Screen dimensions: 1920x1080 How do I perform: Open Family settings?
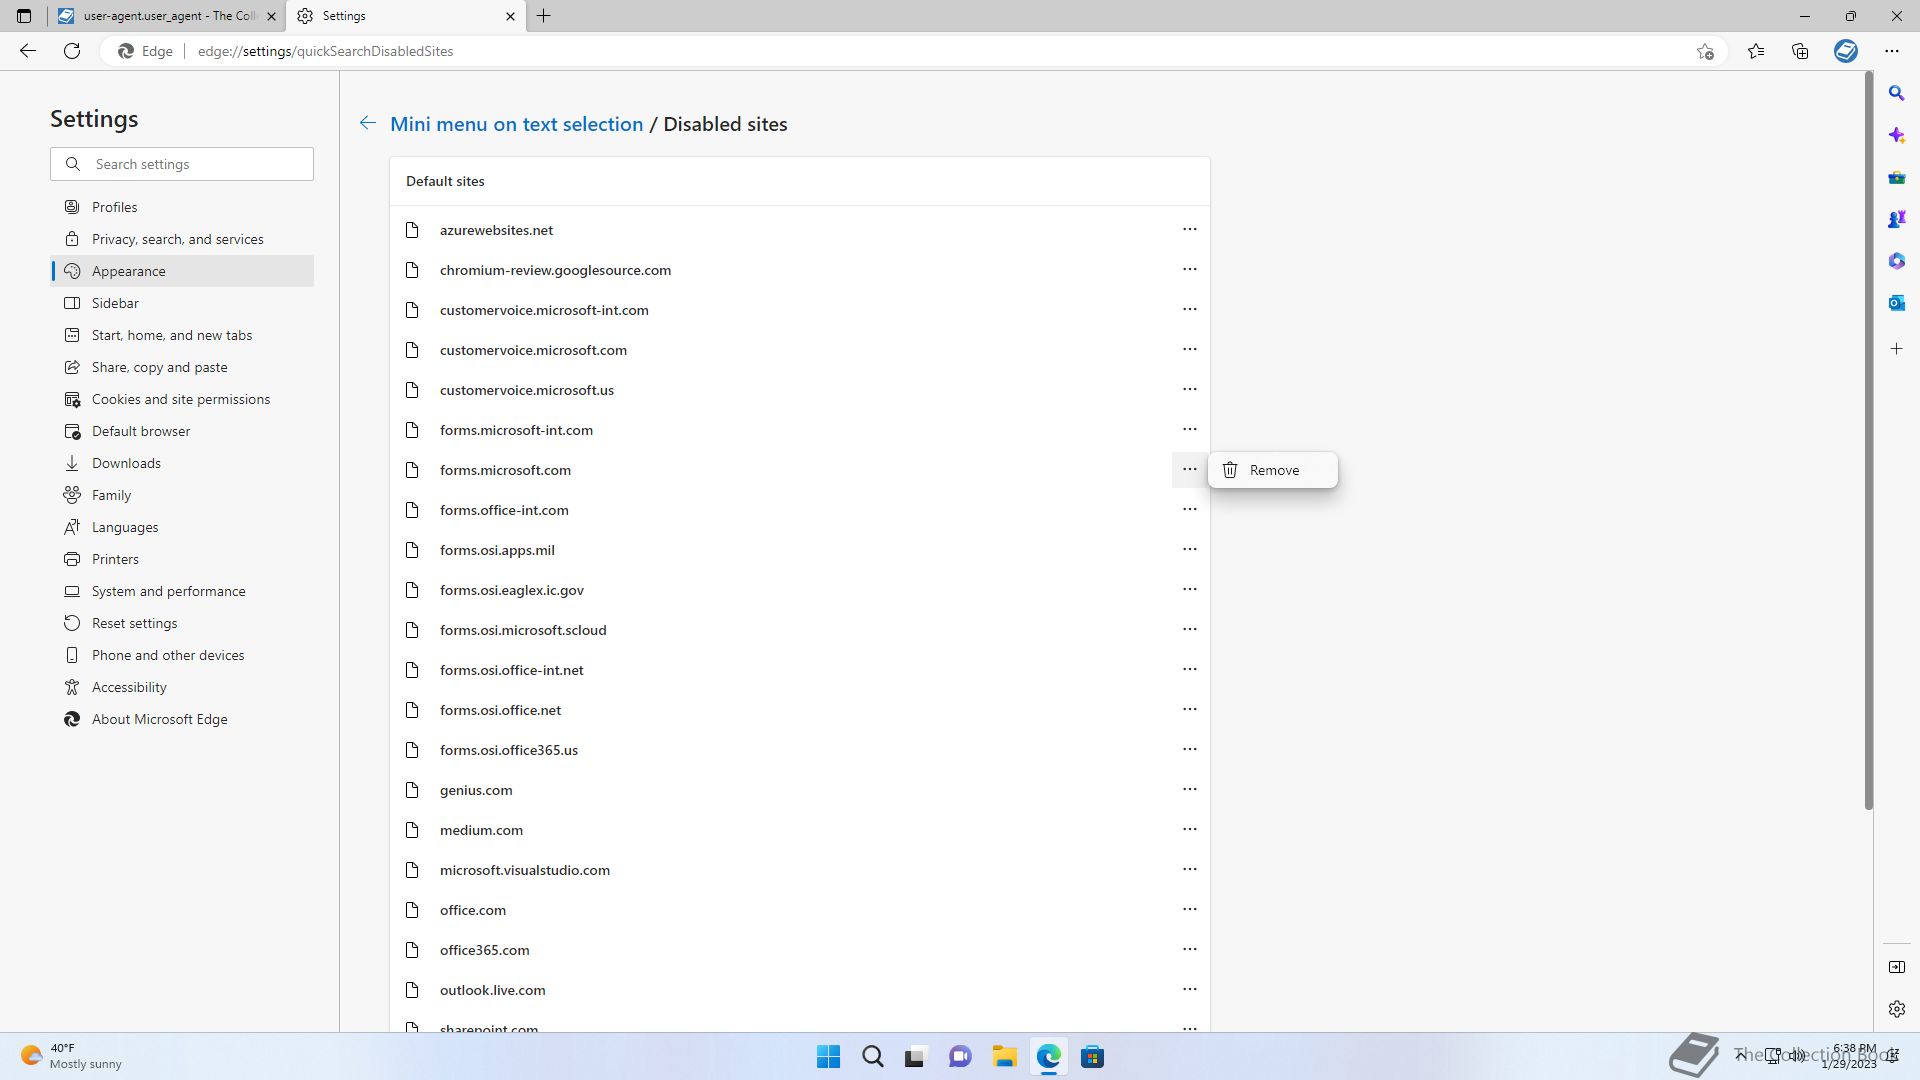click(x=182, y=495)
